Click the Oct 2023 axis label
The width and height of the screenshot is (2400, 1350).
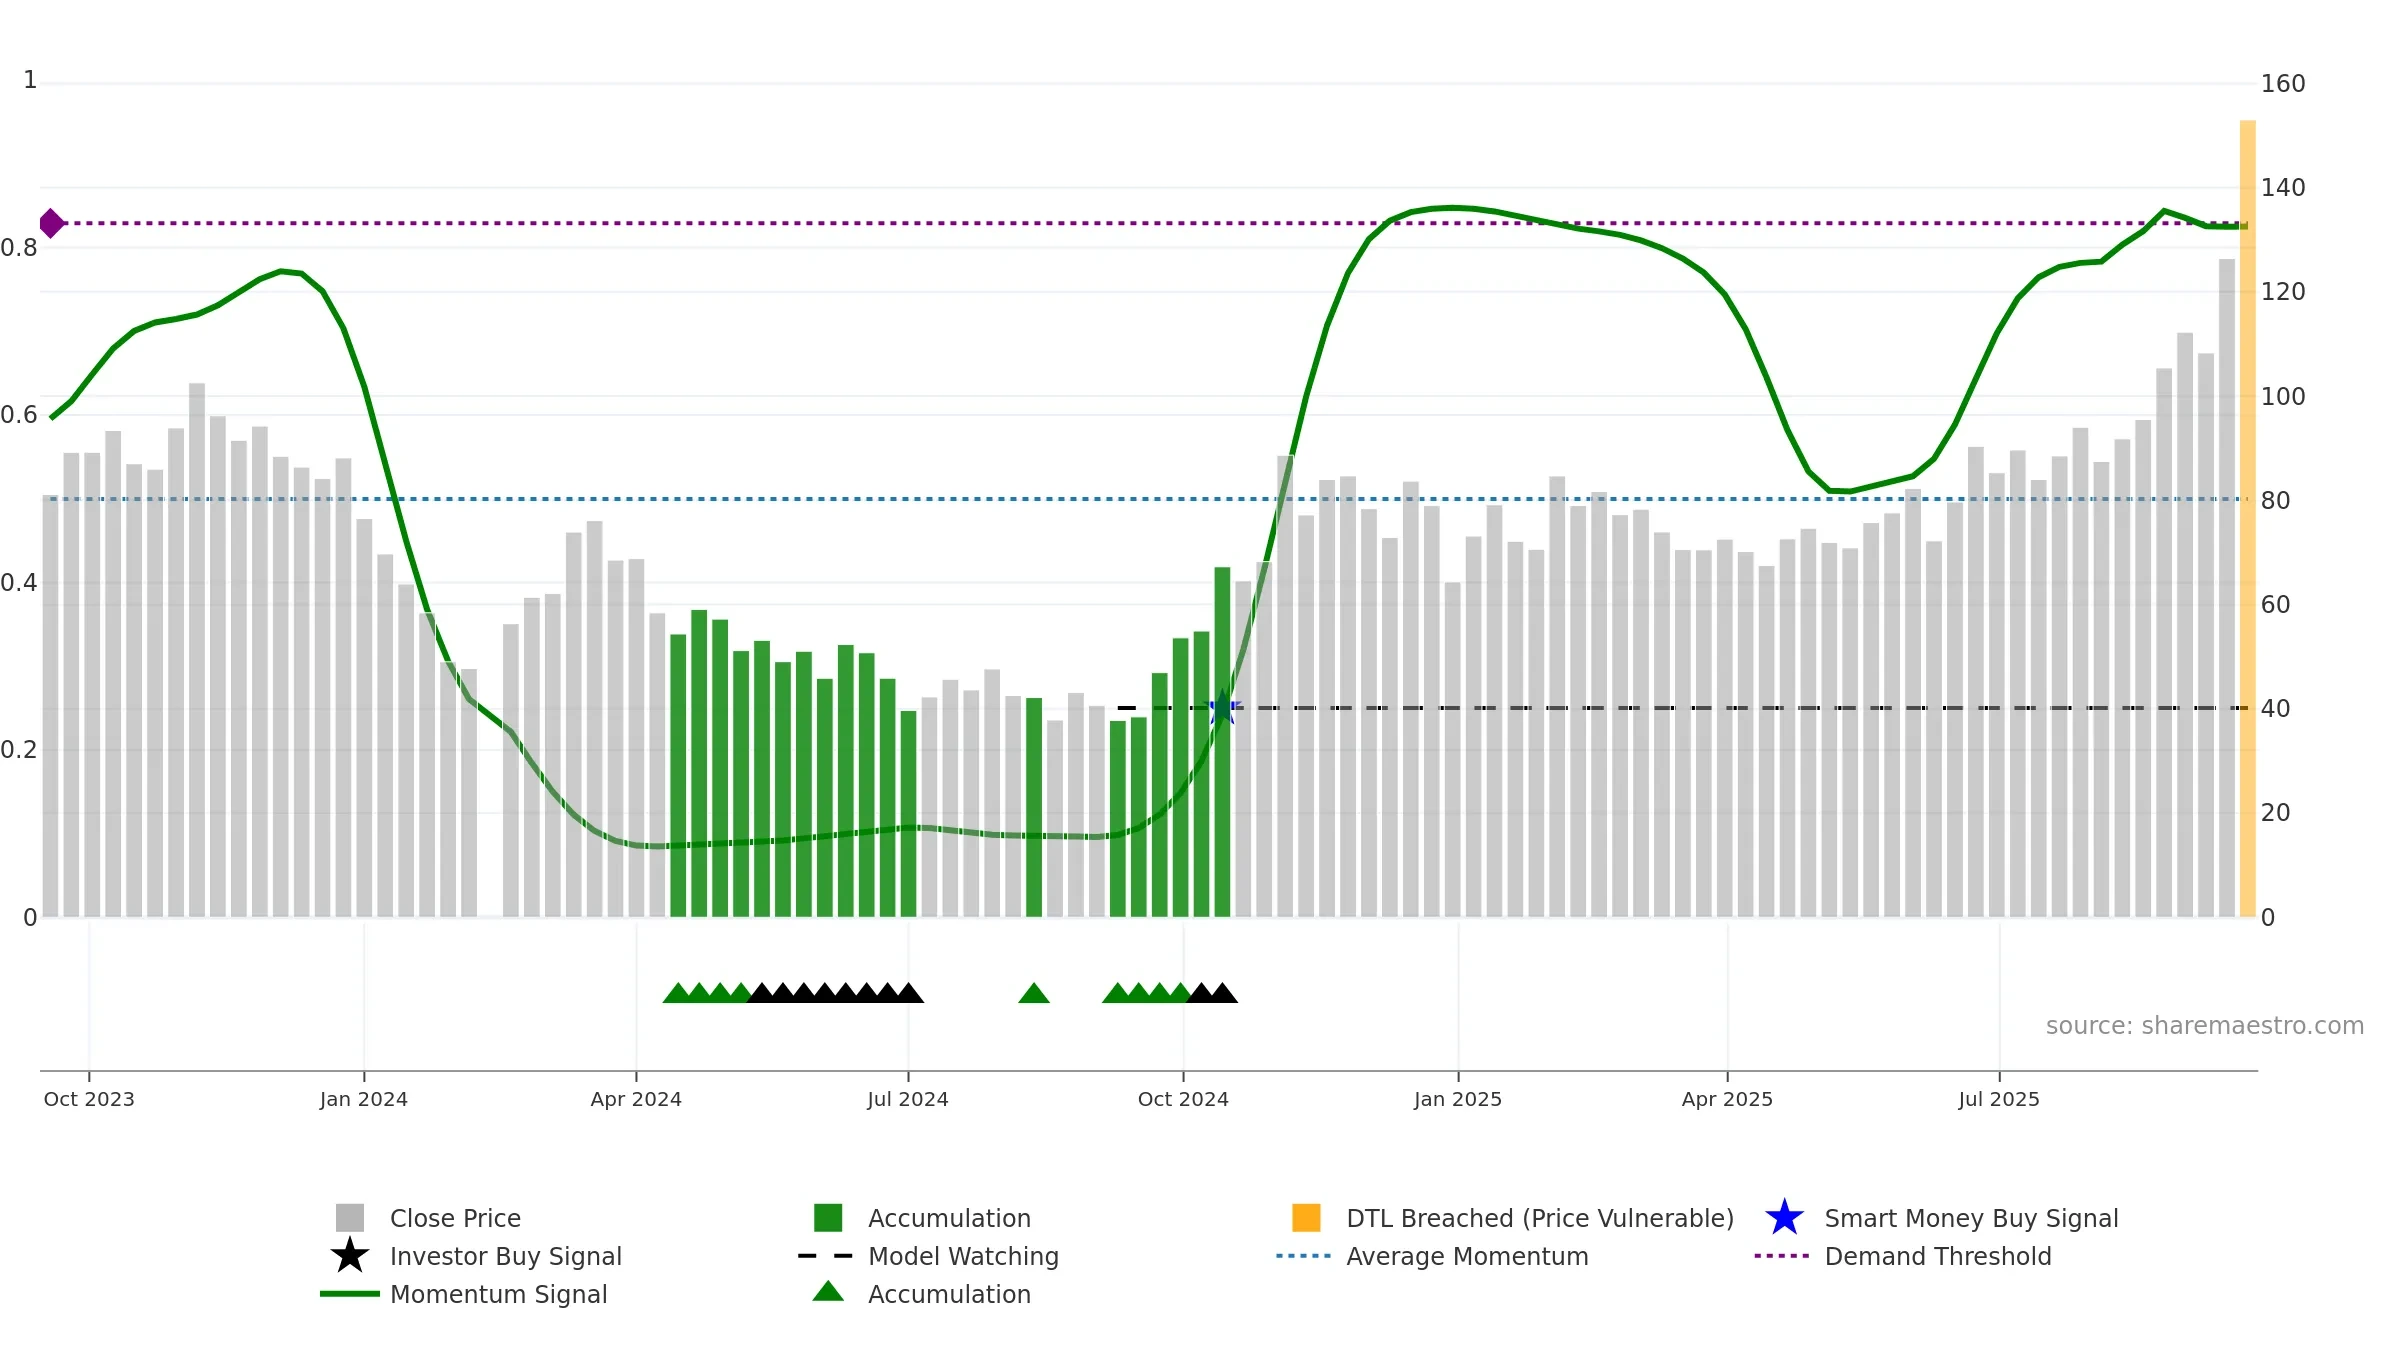pos(89,1099)
